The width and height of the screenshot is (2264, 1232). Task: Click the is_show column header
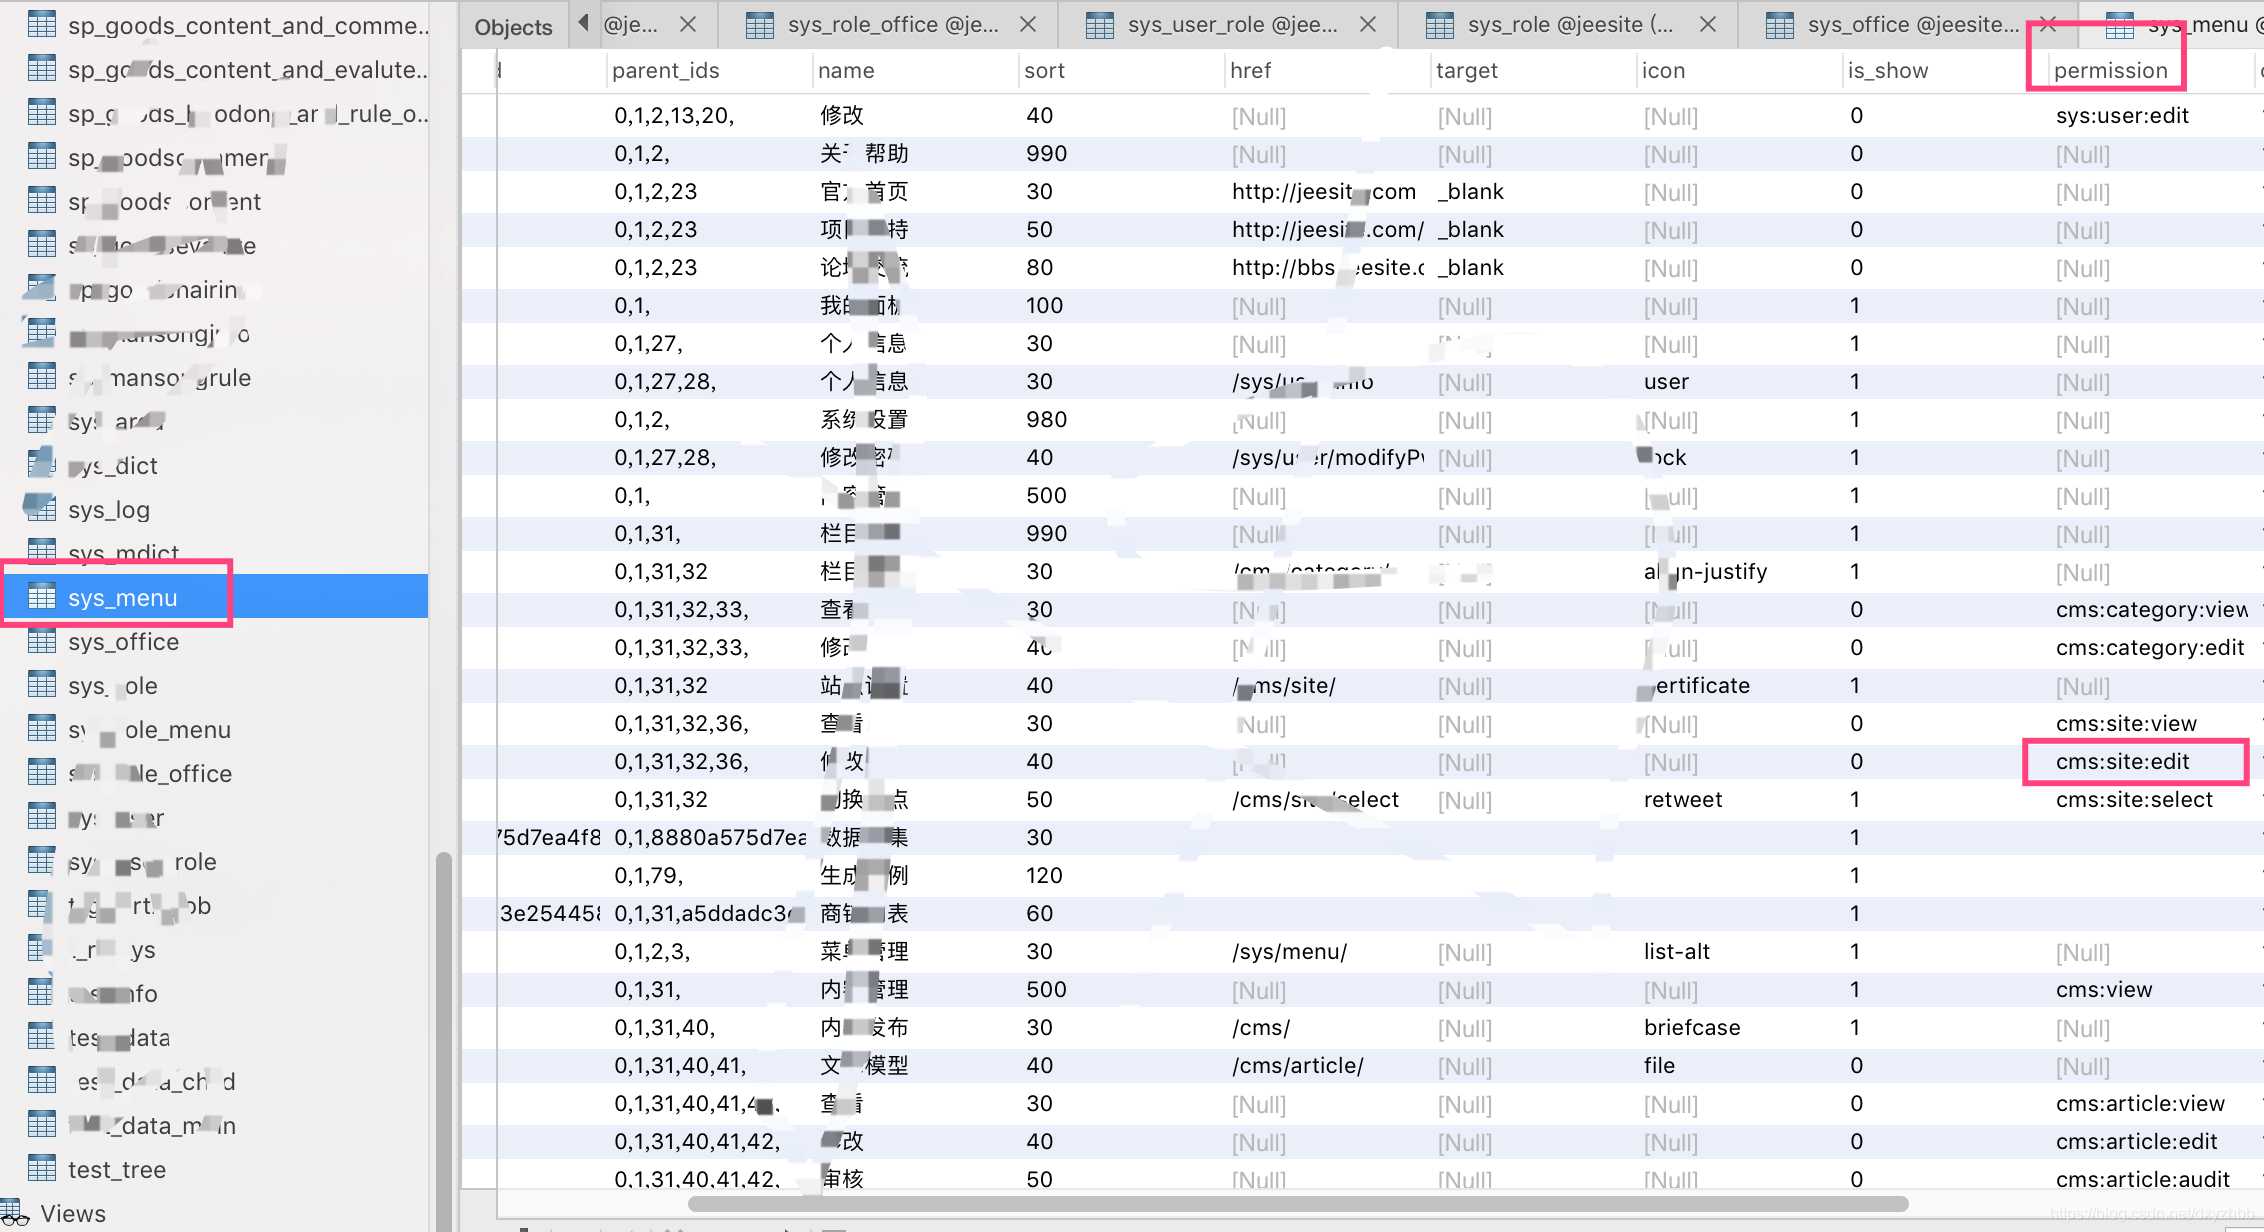[x=1944, y=70]
